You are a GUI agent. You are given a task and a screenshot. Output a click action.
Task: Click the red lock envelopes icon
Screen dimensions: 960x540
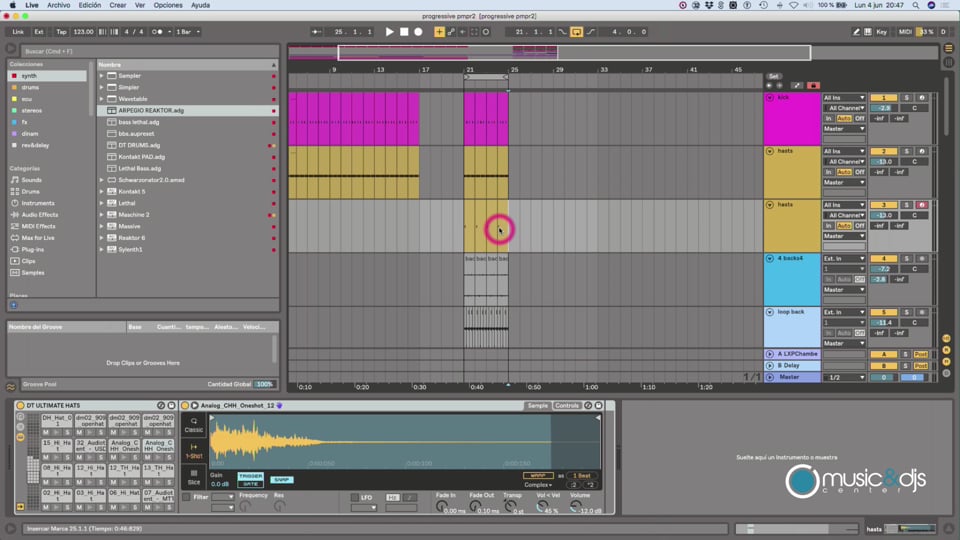(x=813, y=86)
